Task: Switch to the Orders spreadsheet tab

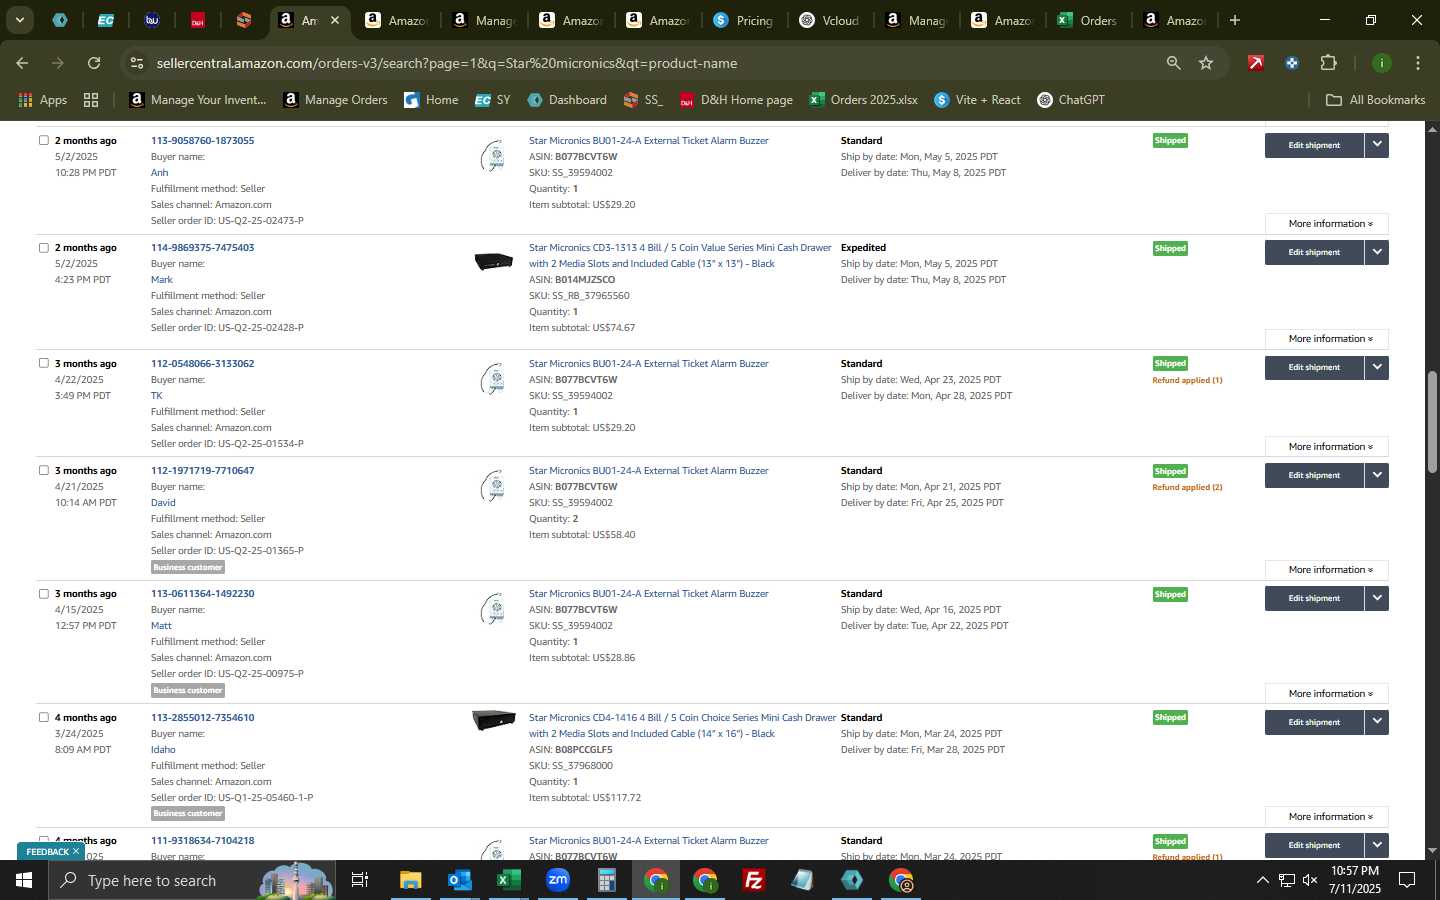Action: pyautogui.click(x=1088, y=20)
